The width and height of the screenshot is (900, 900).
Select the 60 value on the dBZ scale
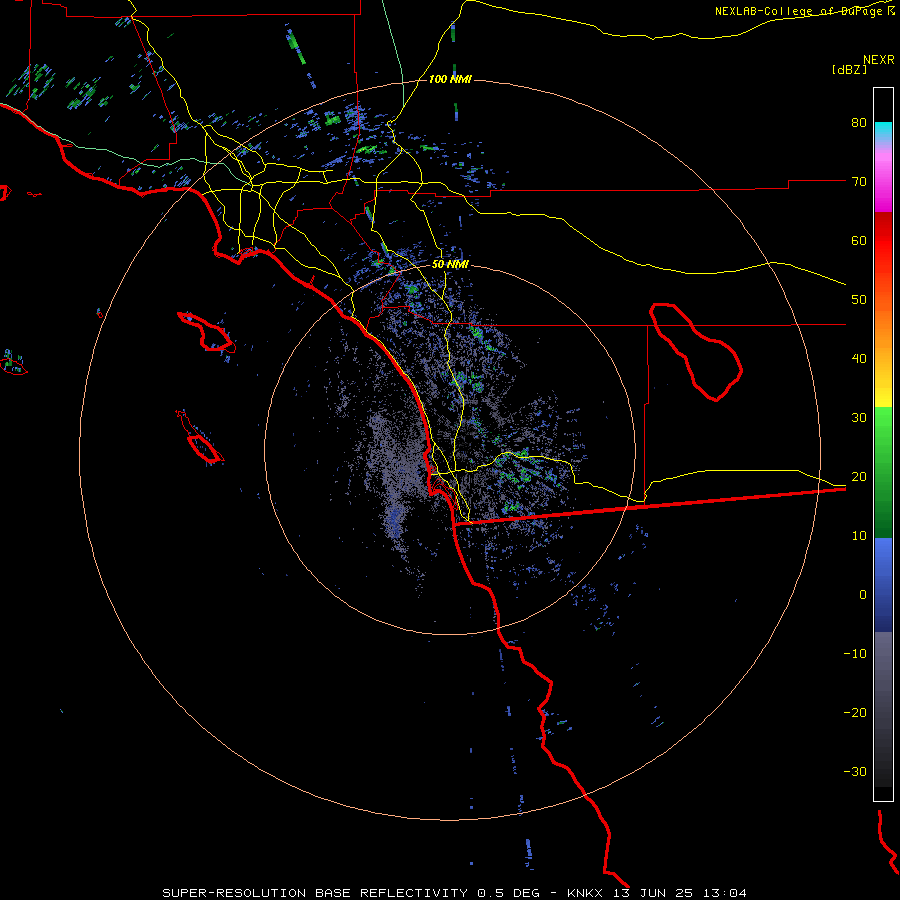coord(859,240)
